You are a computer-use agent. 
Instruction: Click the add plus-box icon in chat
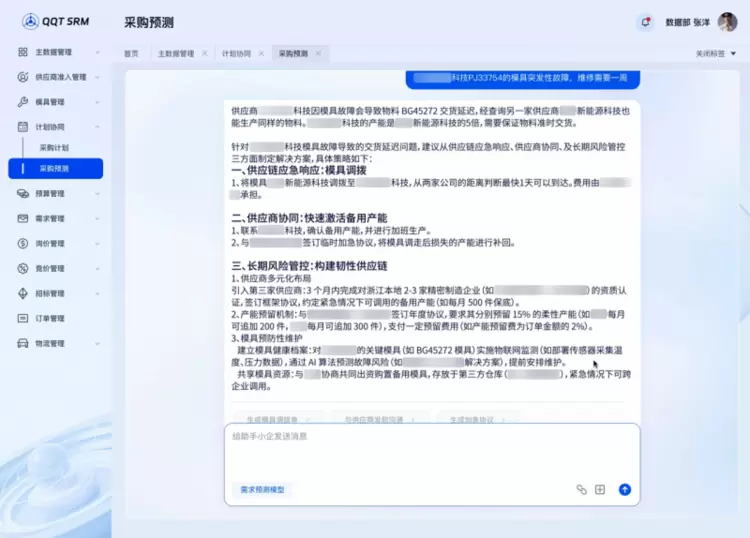tap(600, 490)
